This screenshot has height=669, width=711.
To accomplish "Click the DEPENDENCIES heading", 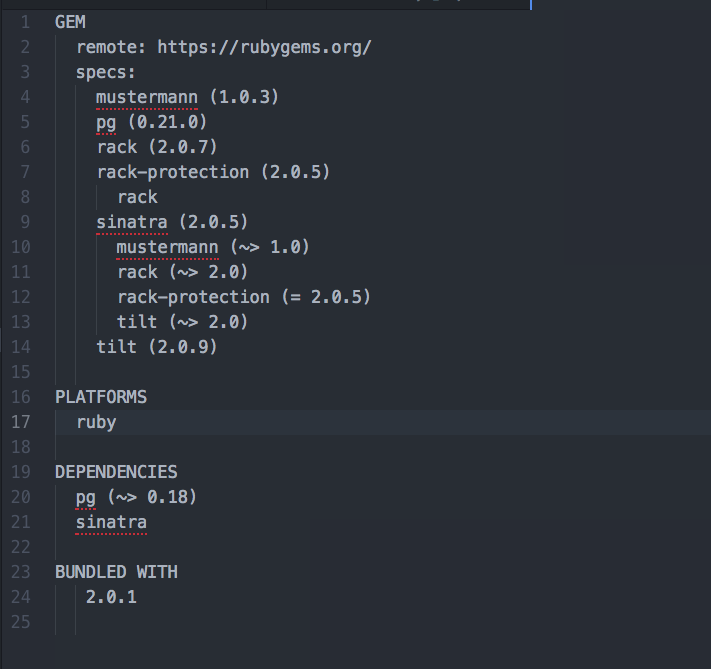I will [x=116, y=472].
